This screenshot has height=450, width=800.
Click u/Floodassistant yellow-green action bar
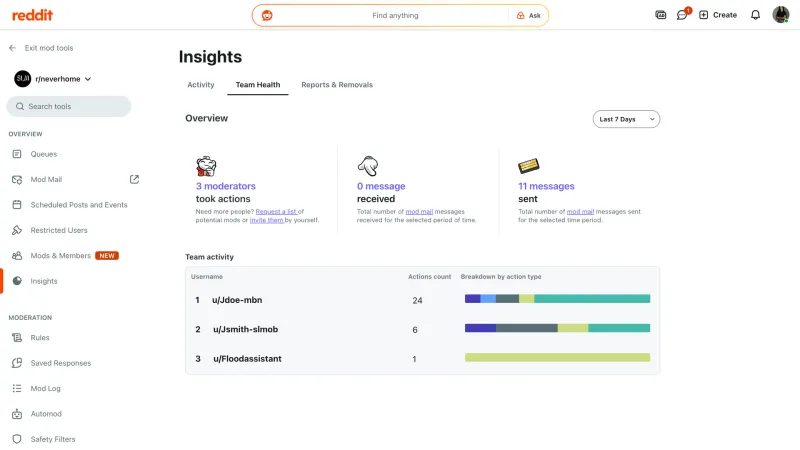coord(557,358)
